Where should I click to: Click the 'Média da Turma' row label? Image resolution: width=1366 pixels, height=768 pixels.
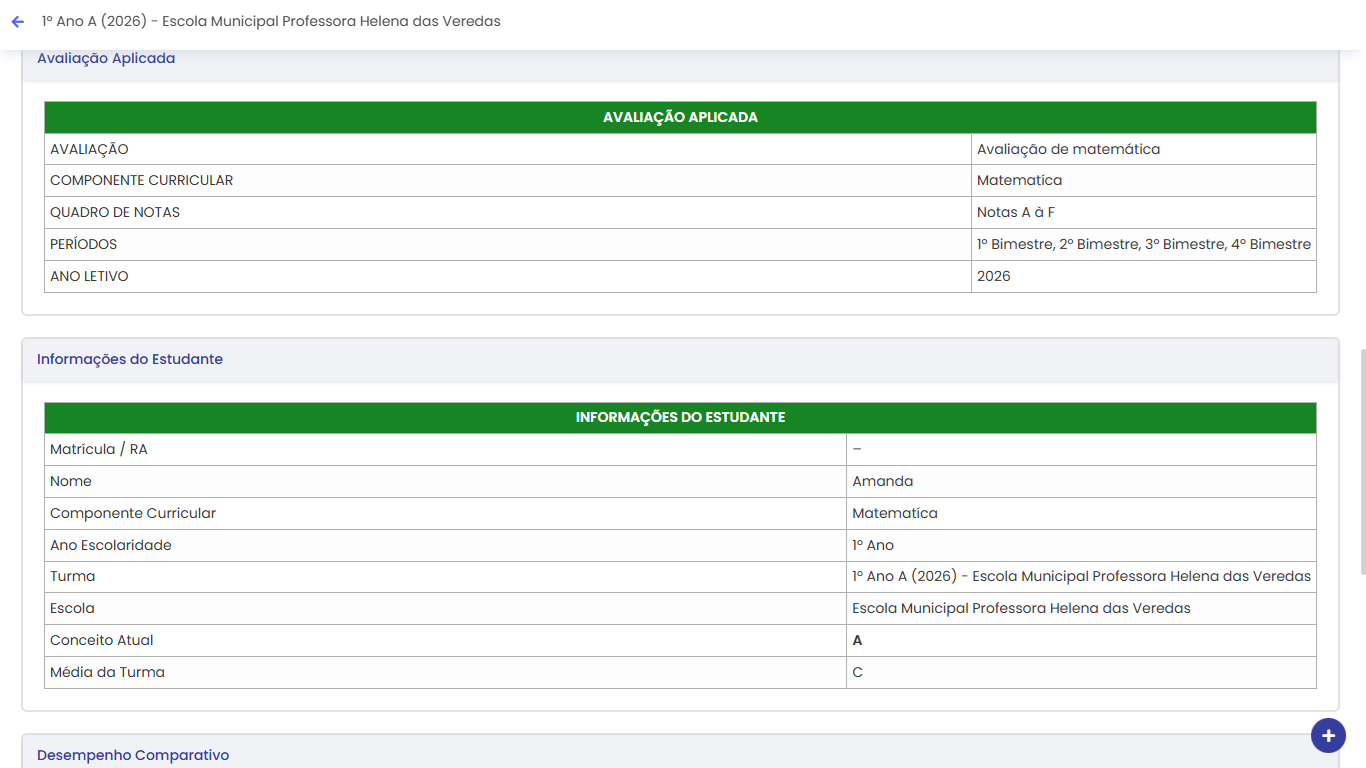click(x=107, y=672)
